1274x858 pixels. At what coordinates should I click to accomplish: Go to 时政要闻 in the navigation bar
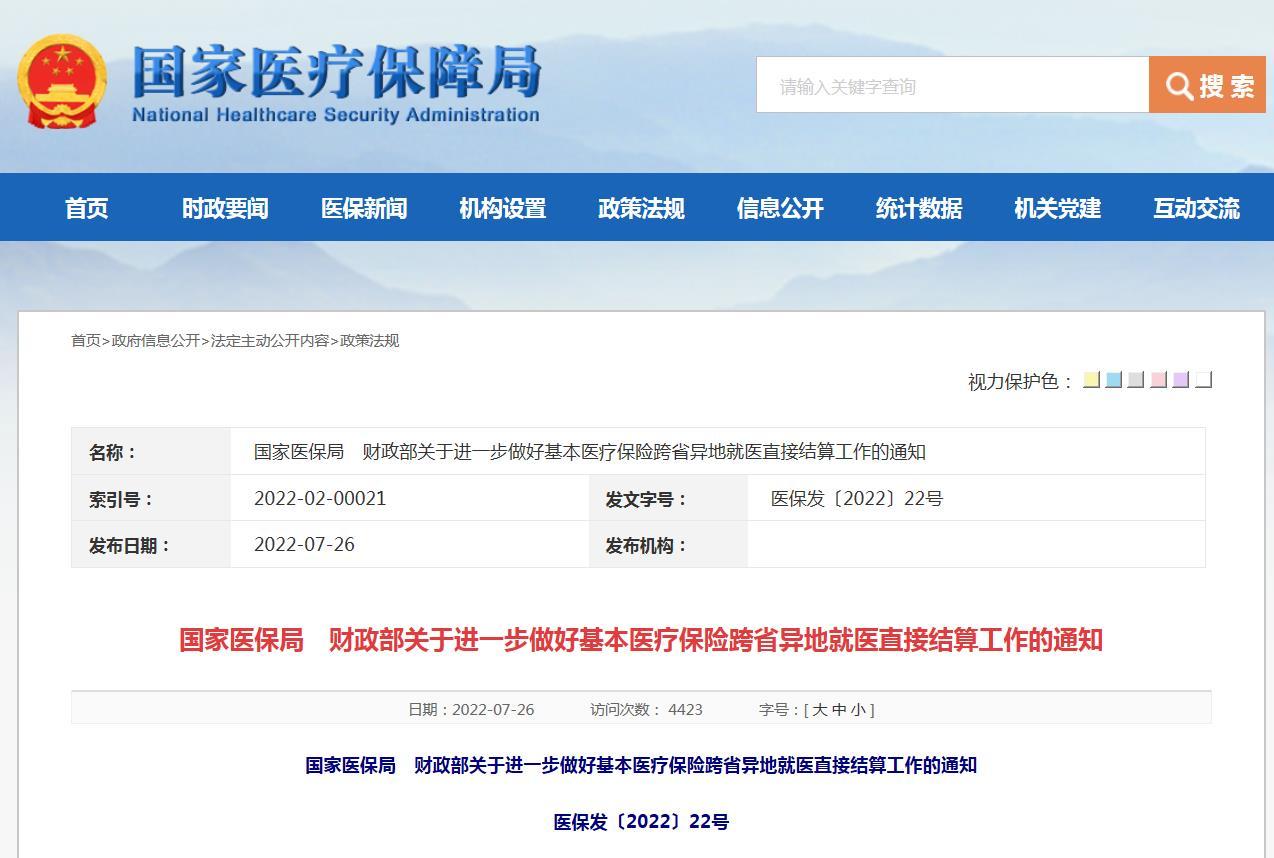pos(225,208)
